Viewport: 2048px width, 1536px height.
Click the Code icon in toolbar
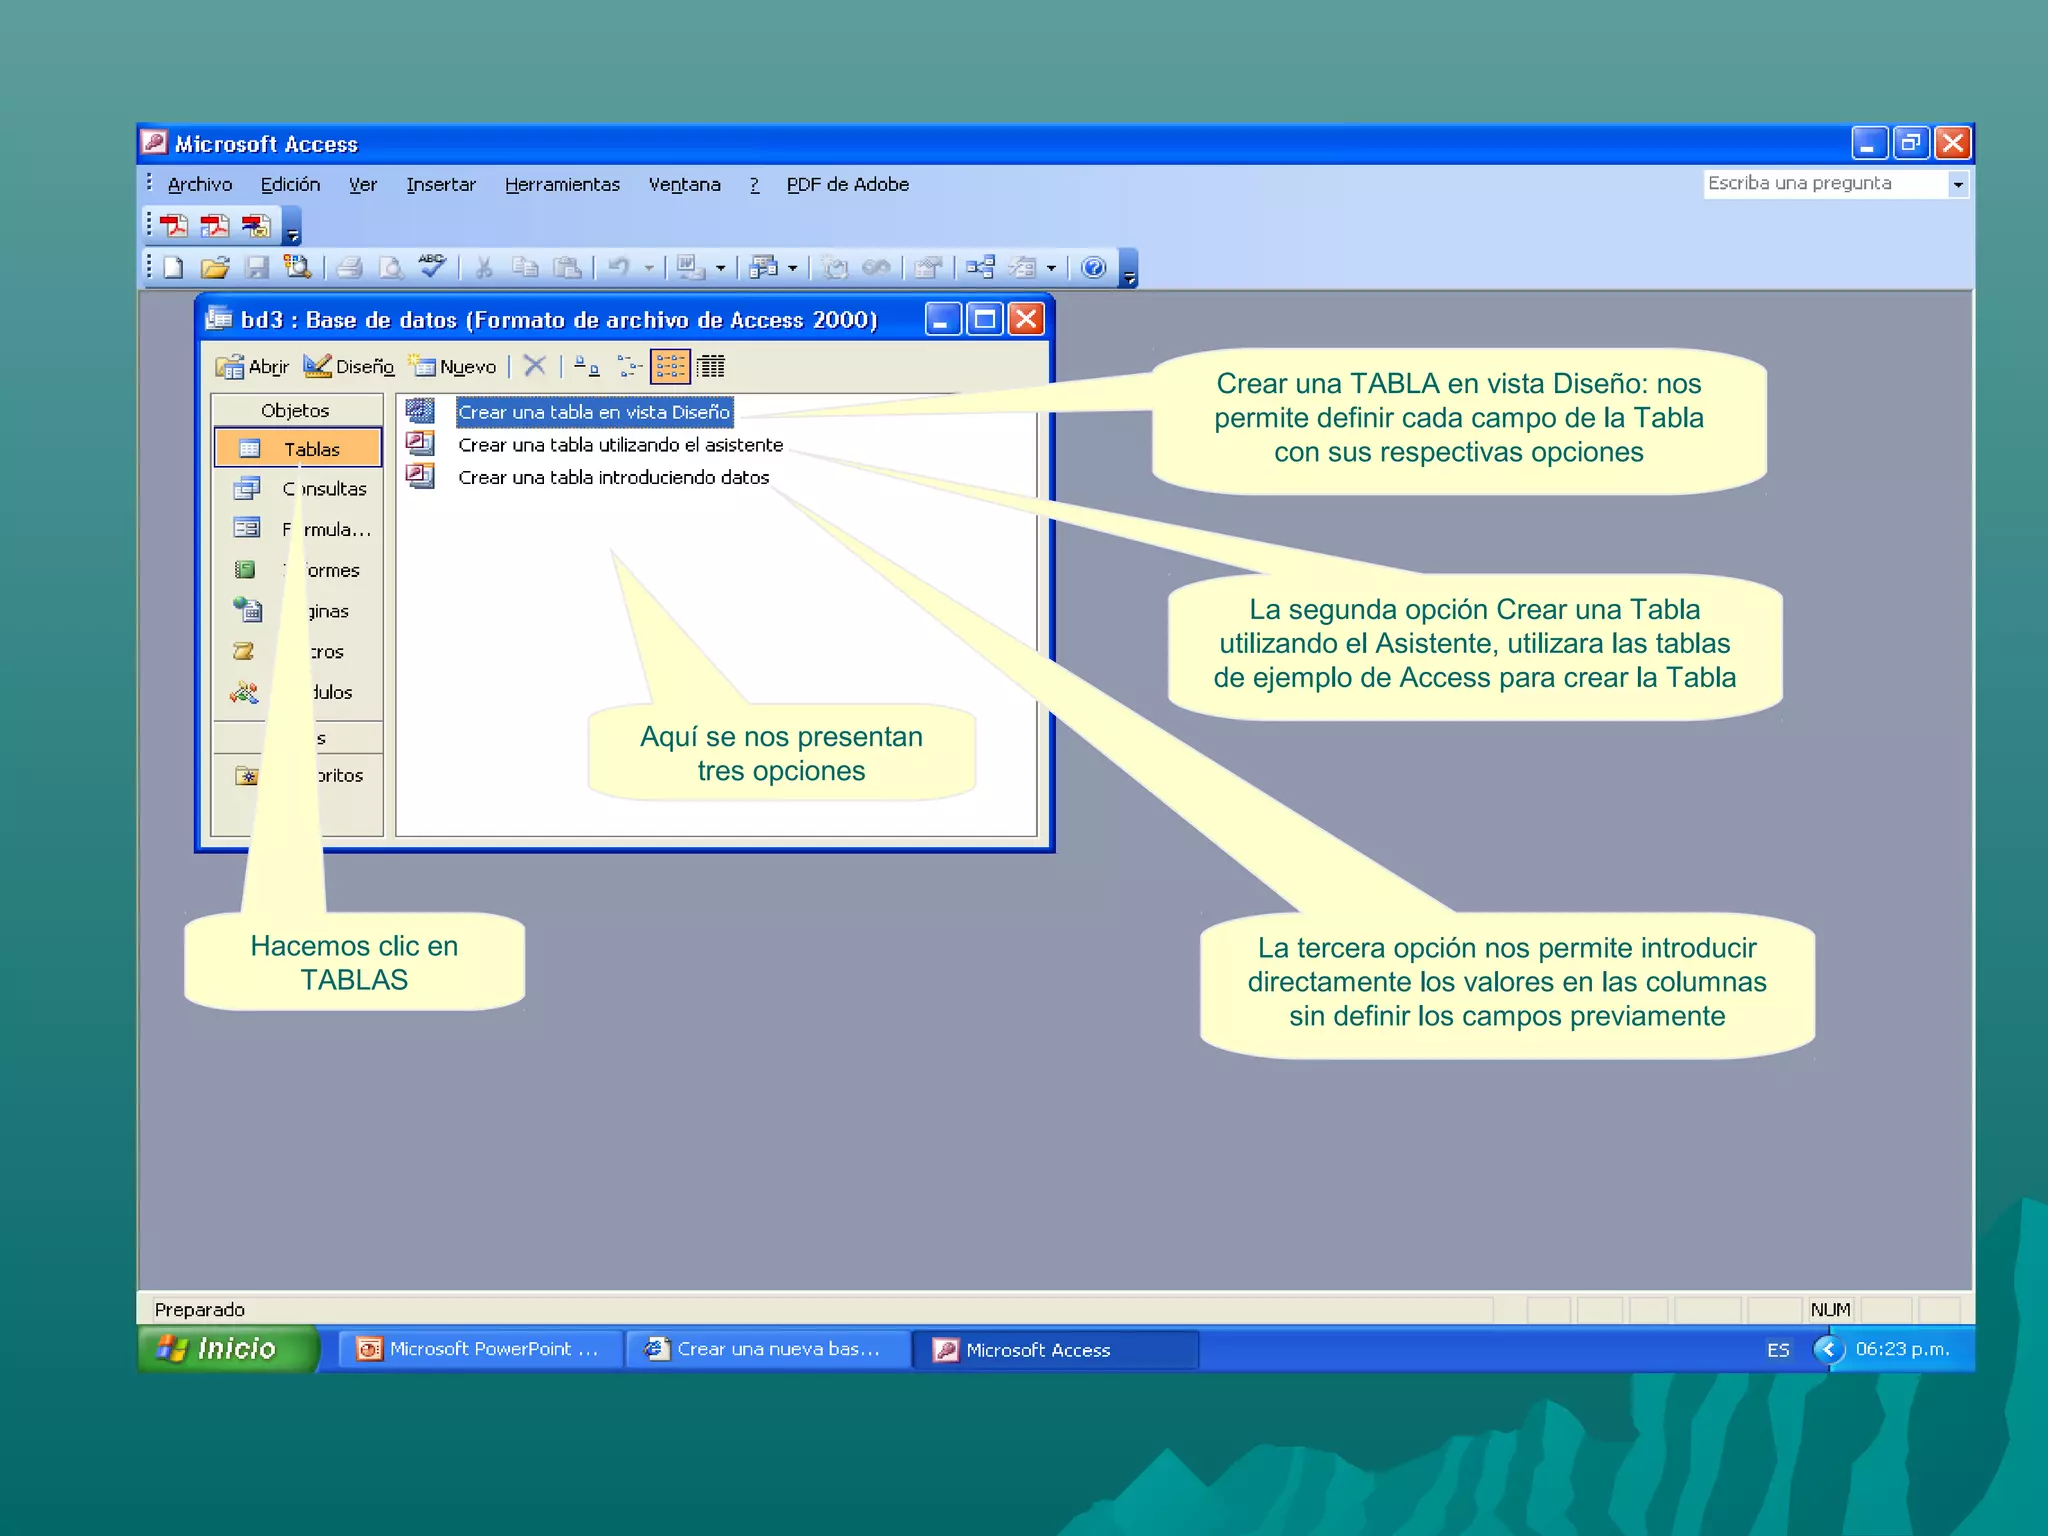click(834, 267)
